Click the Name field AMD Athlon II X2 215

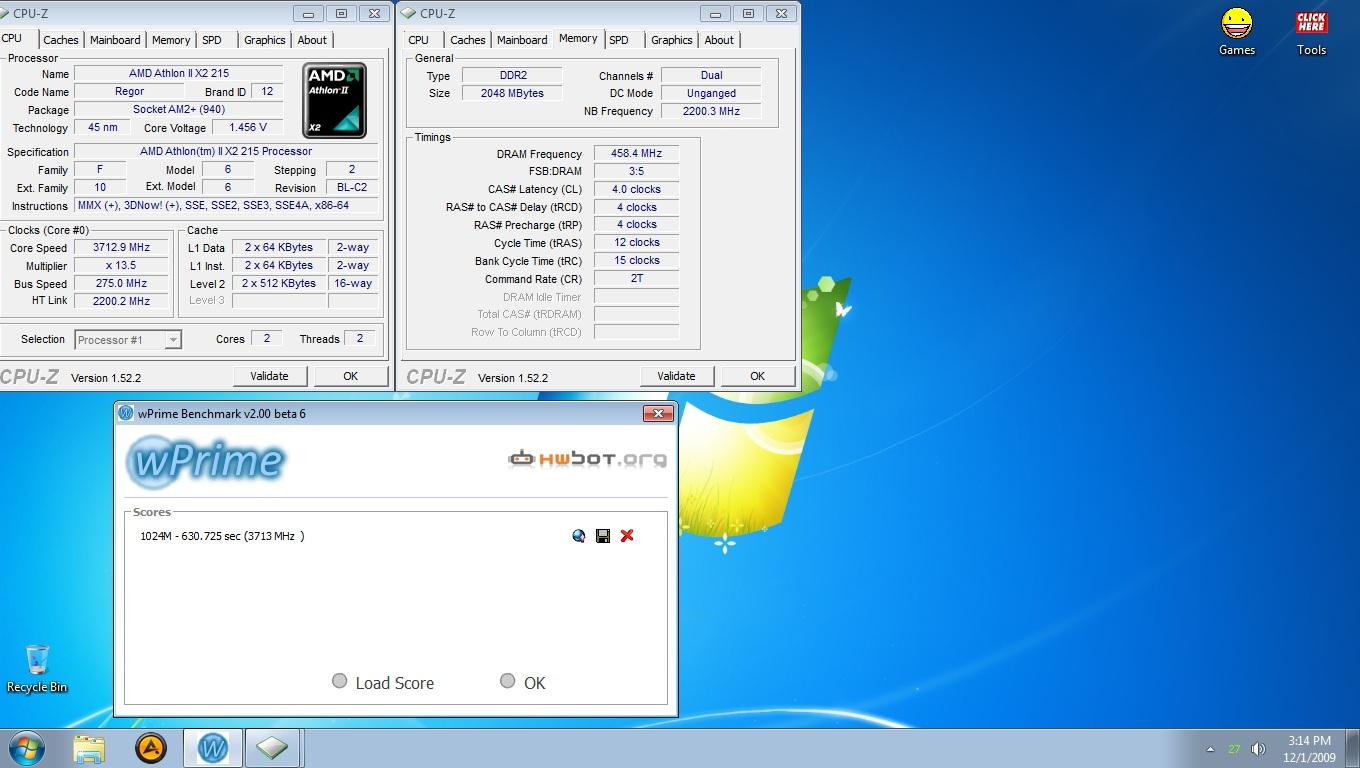[179, 73]
